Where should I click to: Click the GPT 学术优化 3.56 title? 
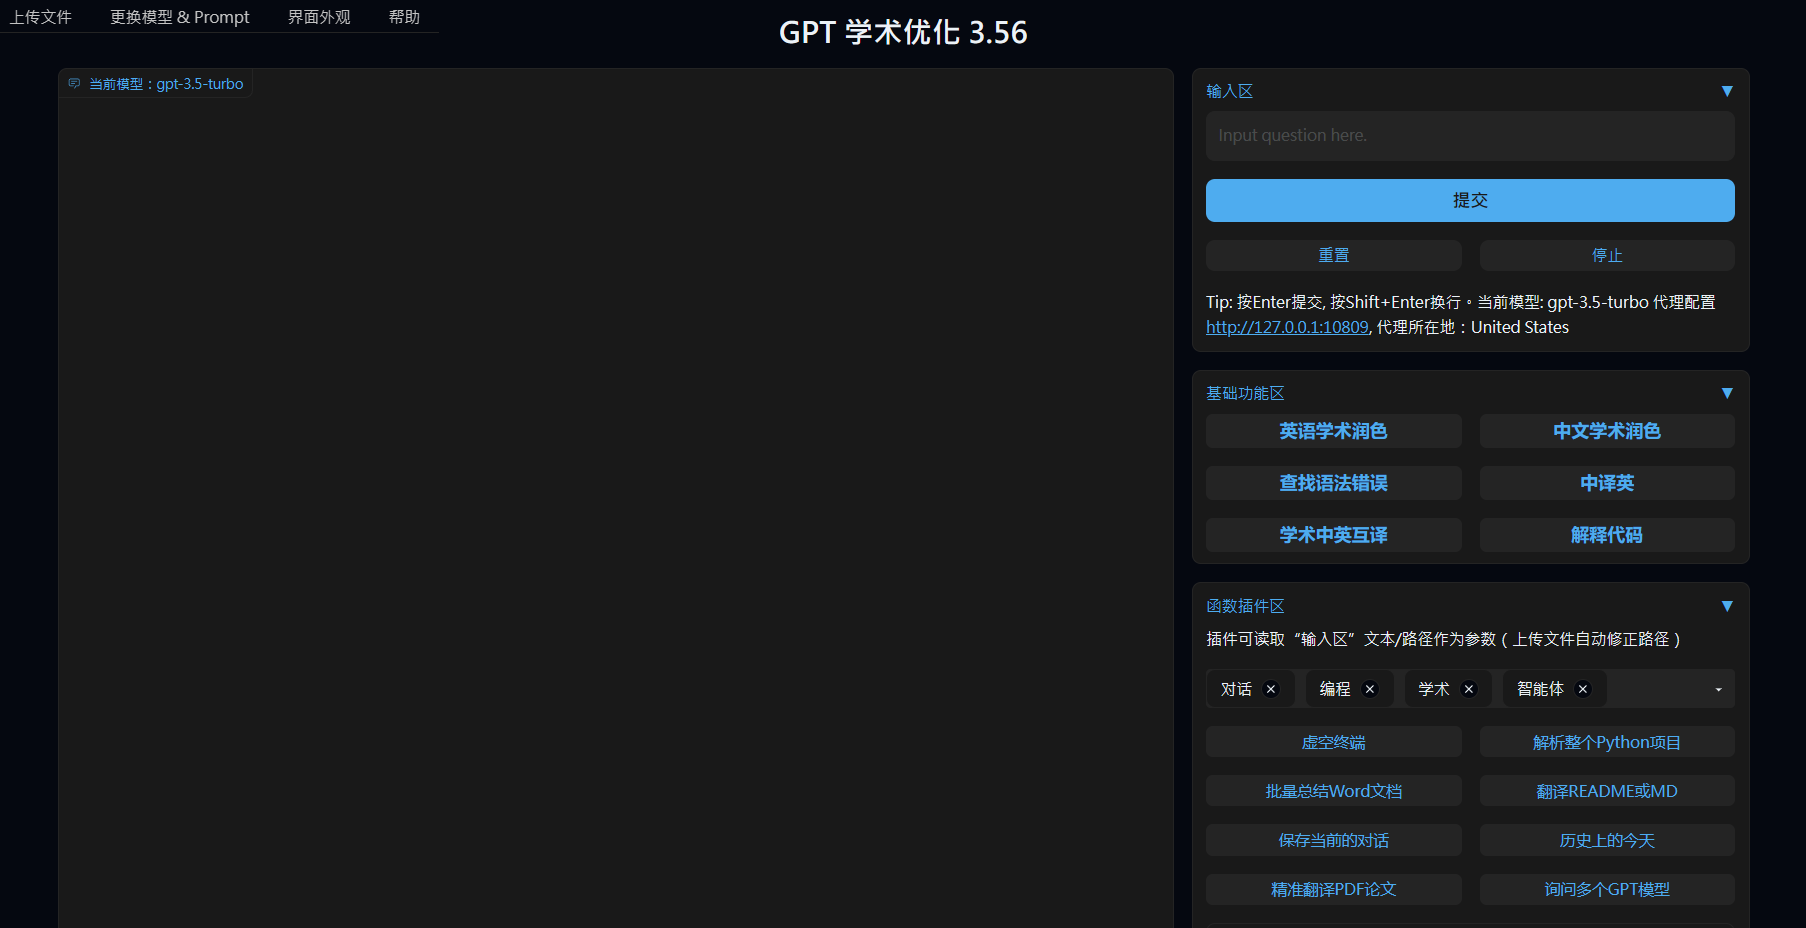(903, 32)
